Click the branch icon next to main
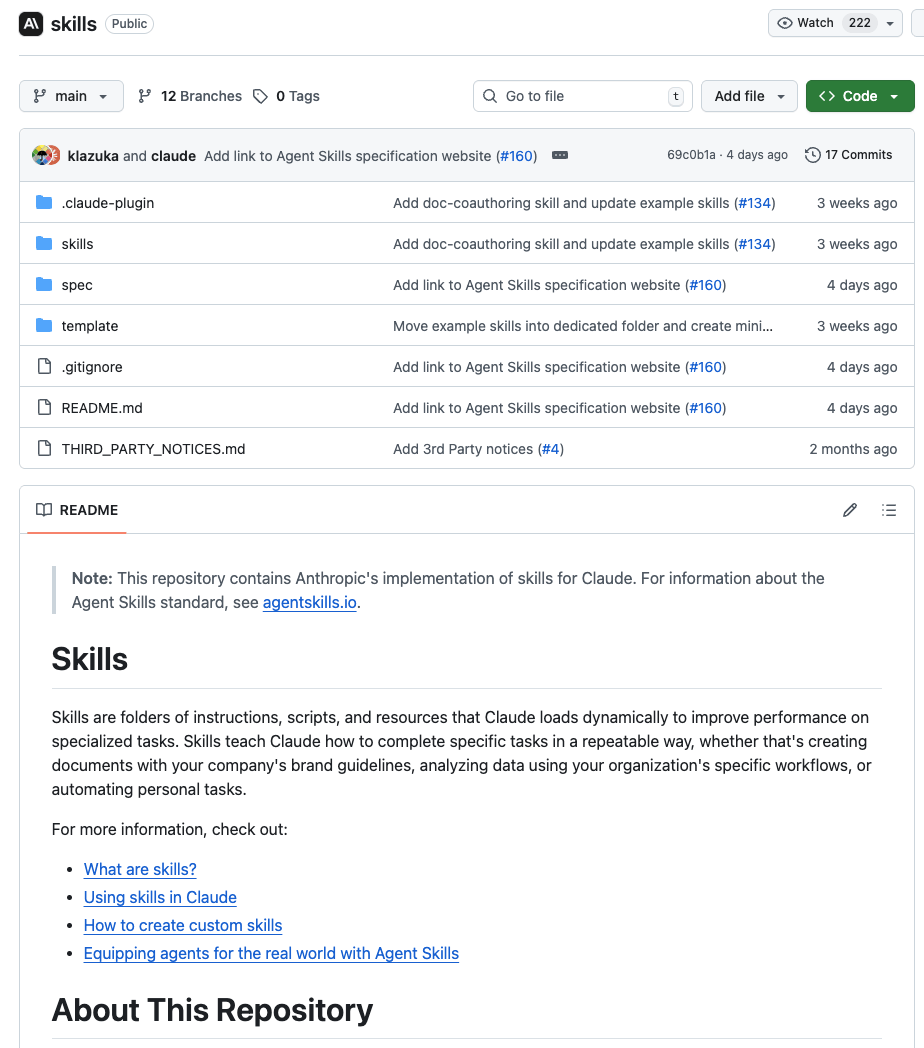This screenshot has width=924, height=1048. pyautogui.click(x=40, y=96)
